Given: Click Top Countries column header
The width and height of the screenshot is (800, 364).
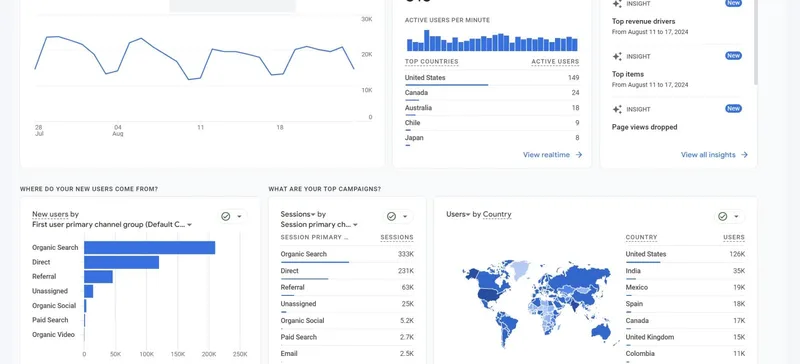Looking at the screenshot, I should pyautogui.click(x=432, y=62).
